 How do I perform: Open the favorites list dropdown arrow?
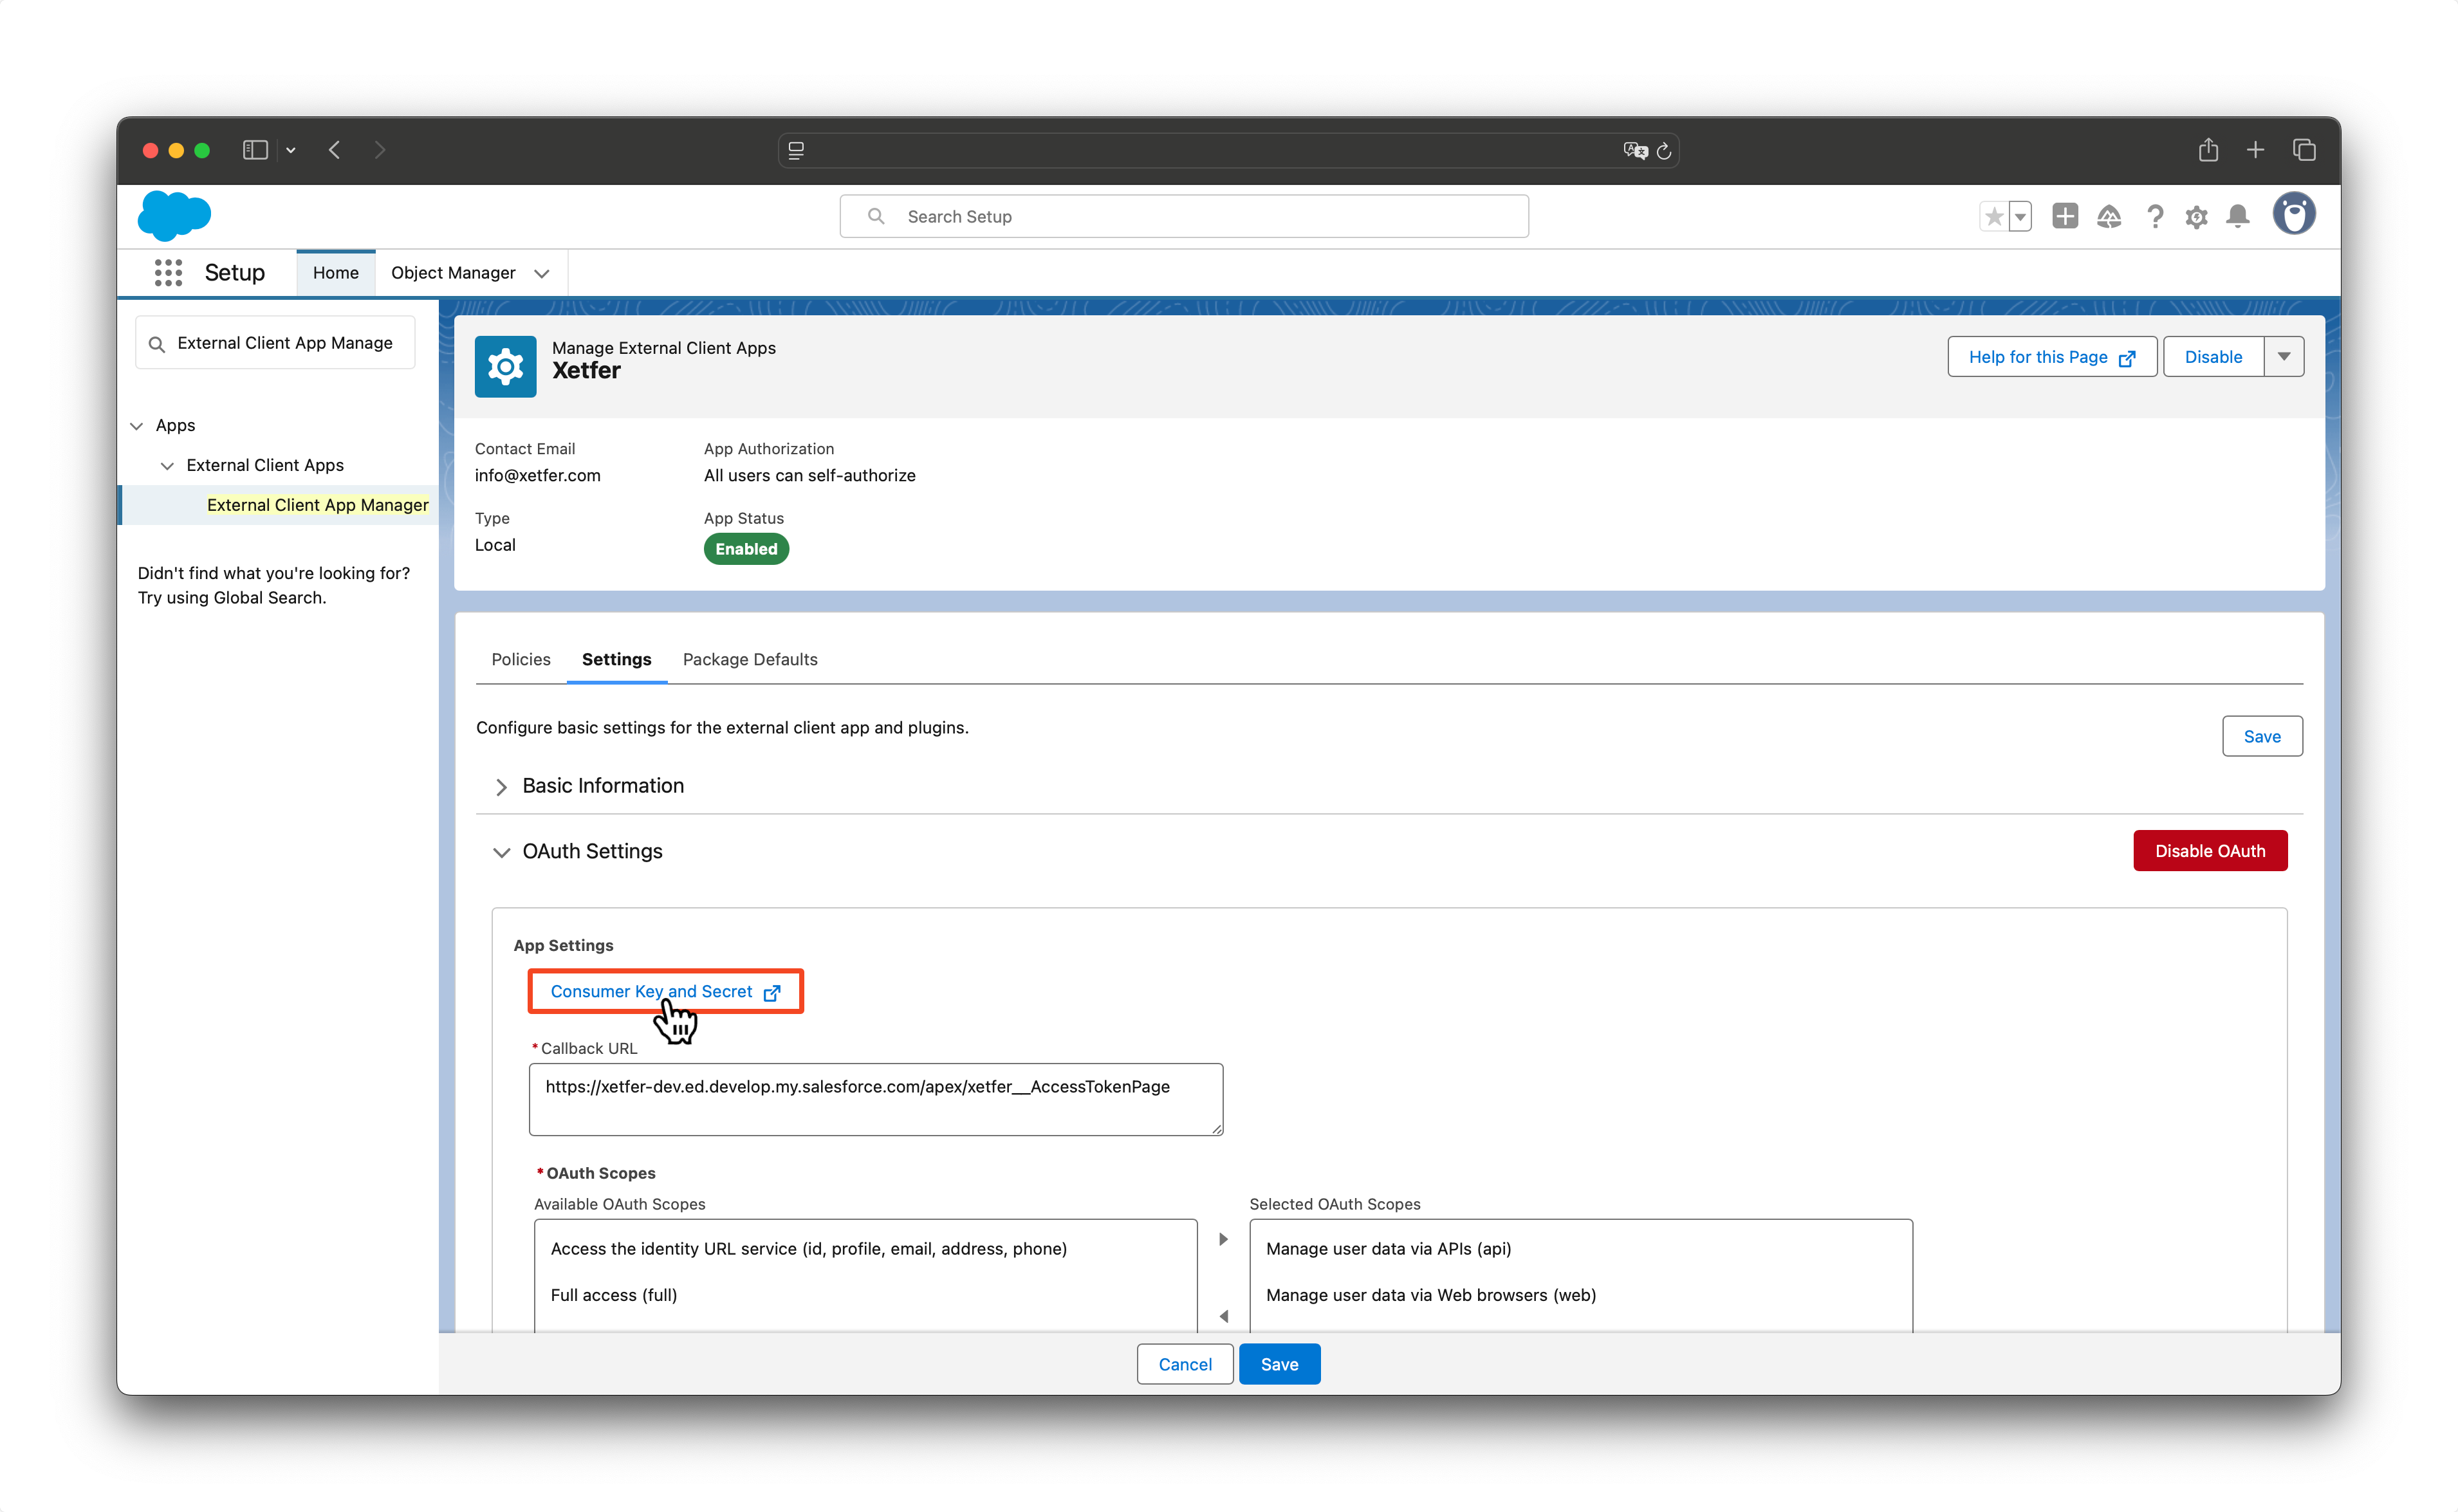pos(2020,217)
